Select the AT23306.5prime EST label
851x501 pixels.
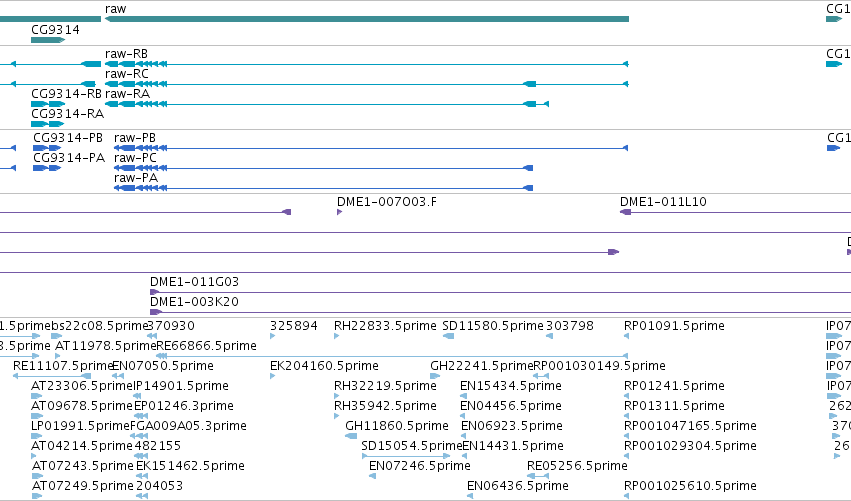[x=82, y=386]
